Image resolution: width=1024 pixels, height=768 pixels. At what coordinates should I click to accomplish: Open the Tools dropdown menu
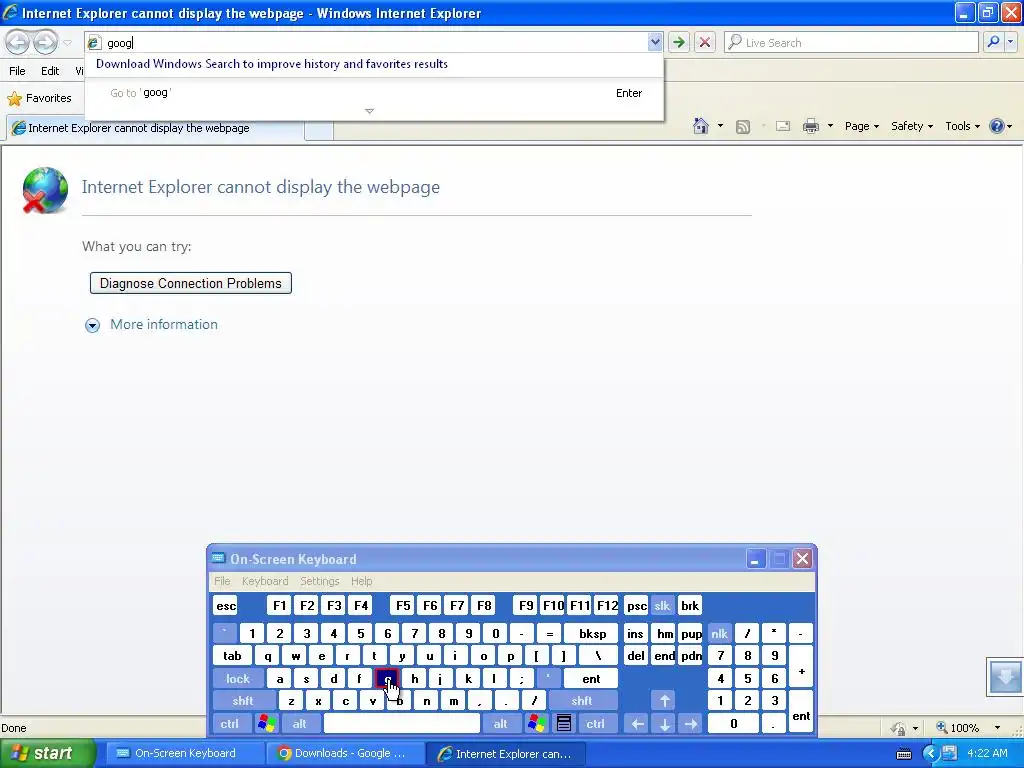[x=962, y=126]
